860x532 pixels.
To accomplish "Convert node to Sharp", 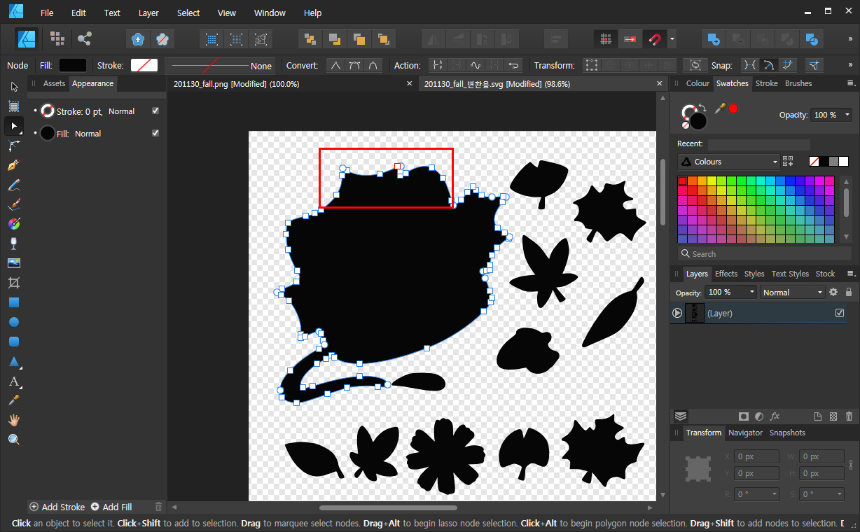I will tap(336, 65).
